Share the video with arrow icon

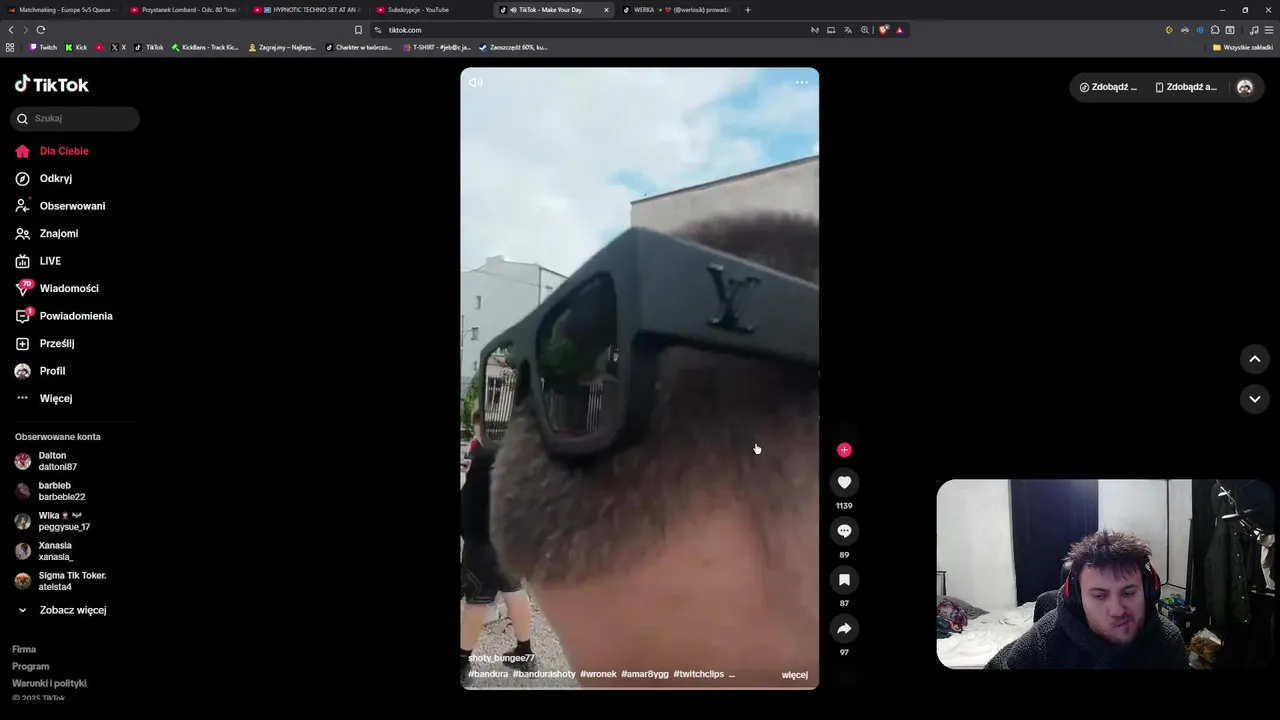pos(844,629)
